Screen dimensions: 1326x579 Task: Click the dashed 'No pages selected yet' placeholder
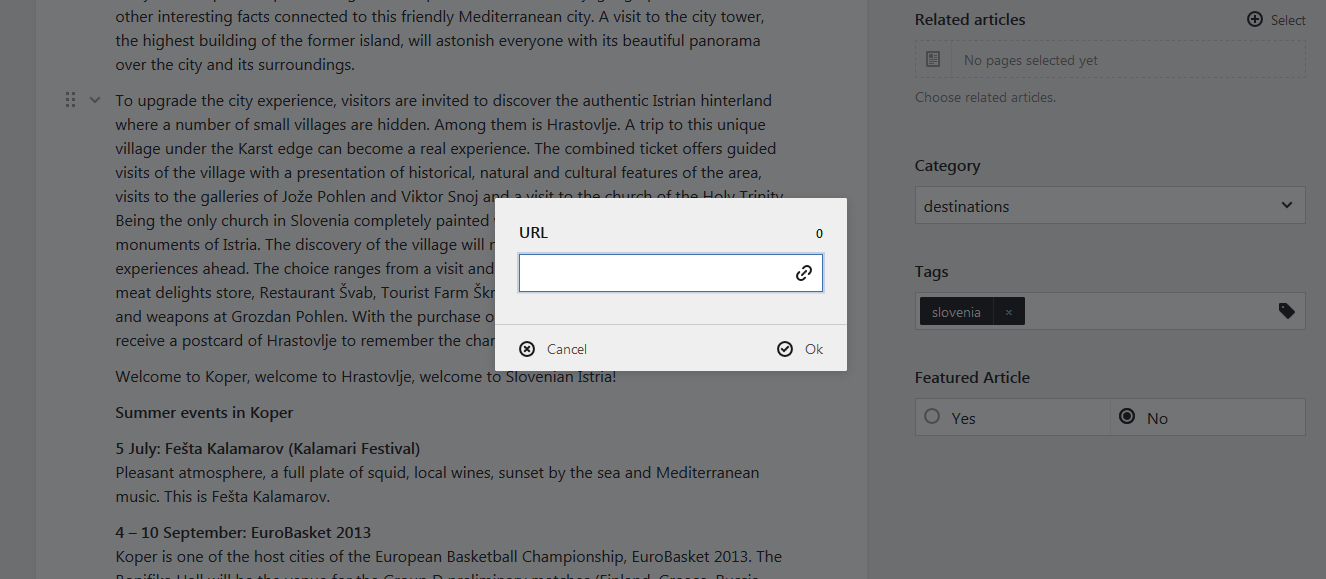click(x=1110, y=58)
